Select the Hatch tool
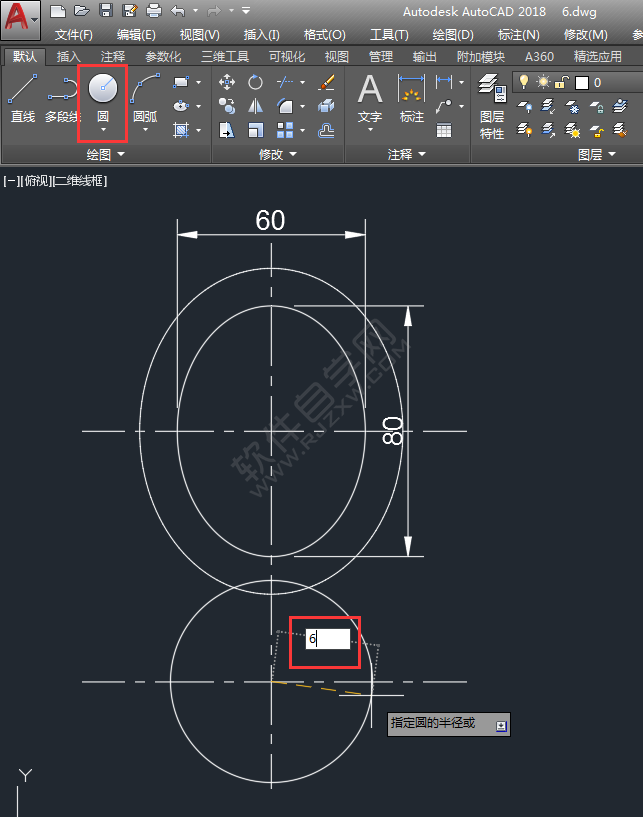Image resolution: width=643 pixels, height=817 pixels. (181, 130)
